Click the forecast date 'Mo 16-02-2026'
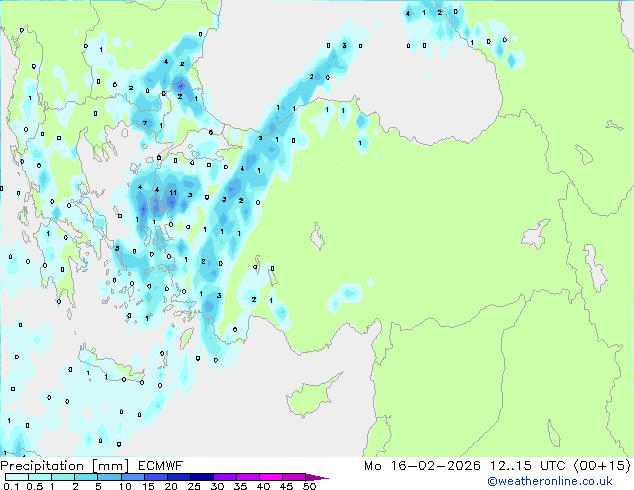 422,466
